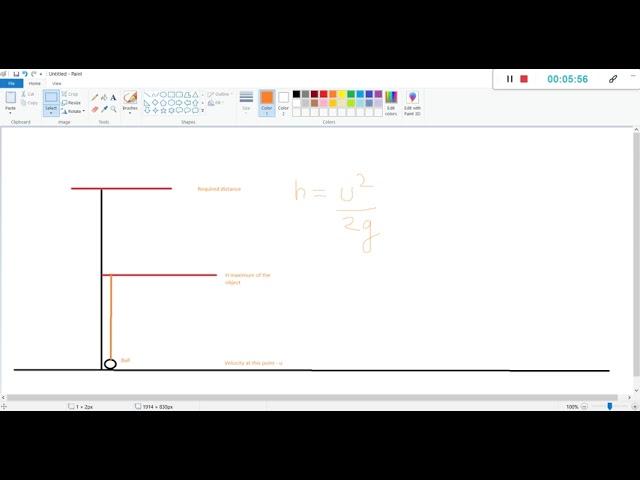Open the Shape Fill dropdown
The width and height of the screenshot is (640, 480).
point(216,103)
